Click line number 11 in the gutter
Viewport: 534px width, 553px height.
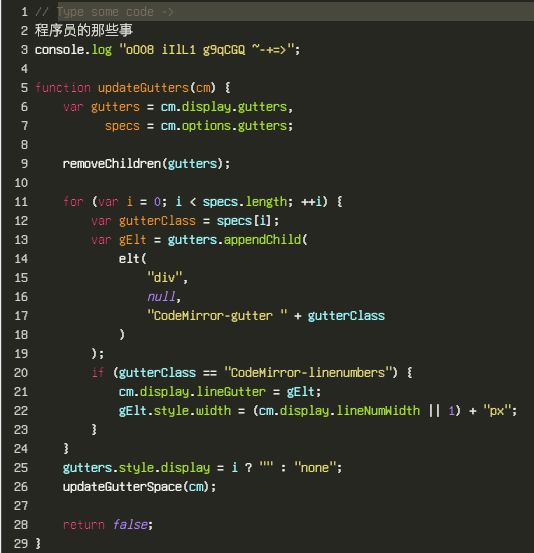point(21,202)
